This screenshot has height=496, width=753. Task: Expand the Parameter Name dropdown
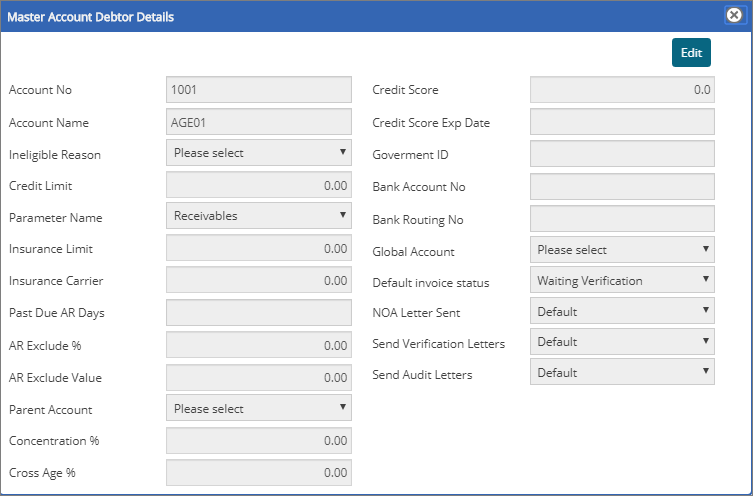(259, 216)
